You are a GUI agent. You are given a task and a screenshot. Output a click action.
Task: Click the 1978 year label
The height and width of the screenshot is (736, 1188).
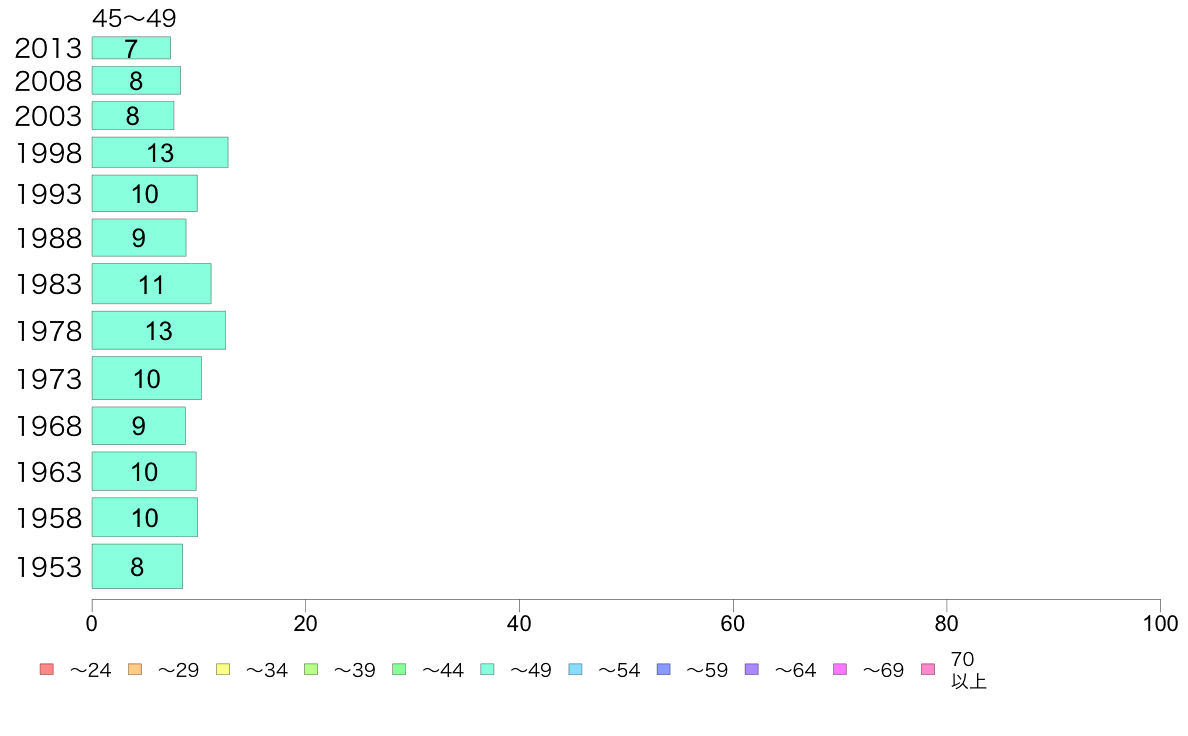coord(49,331)
